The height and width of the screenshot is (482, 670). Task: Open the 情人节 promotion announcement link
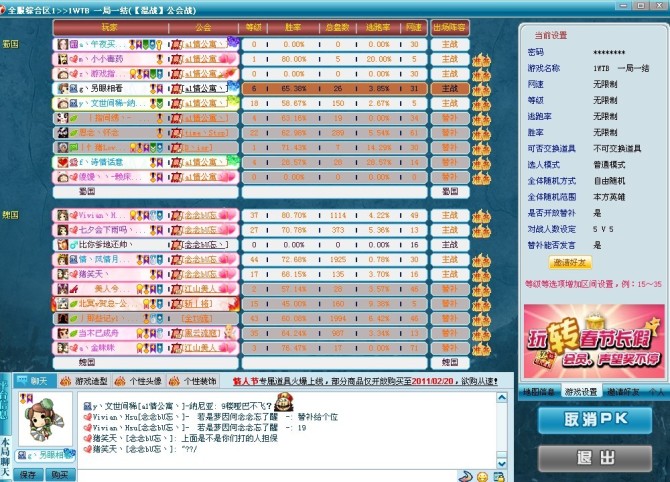(x=365, y=381)
